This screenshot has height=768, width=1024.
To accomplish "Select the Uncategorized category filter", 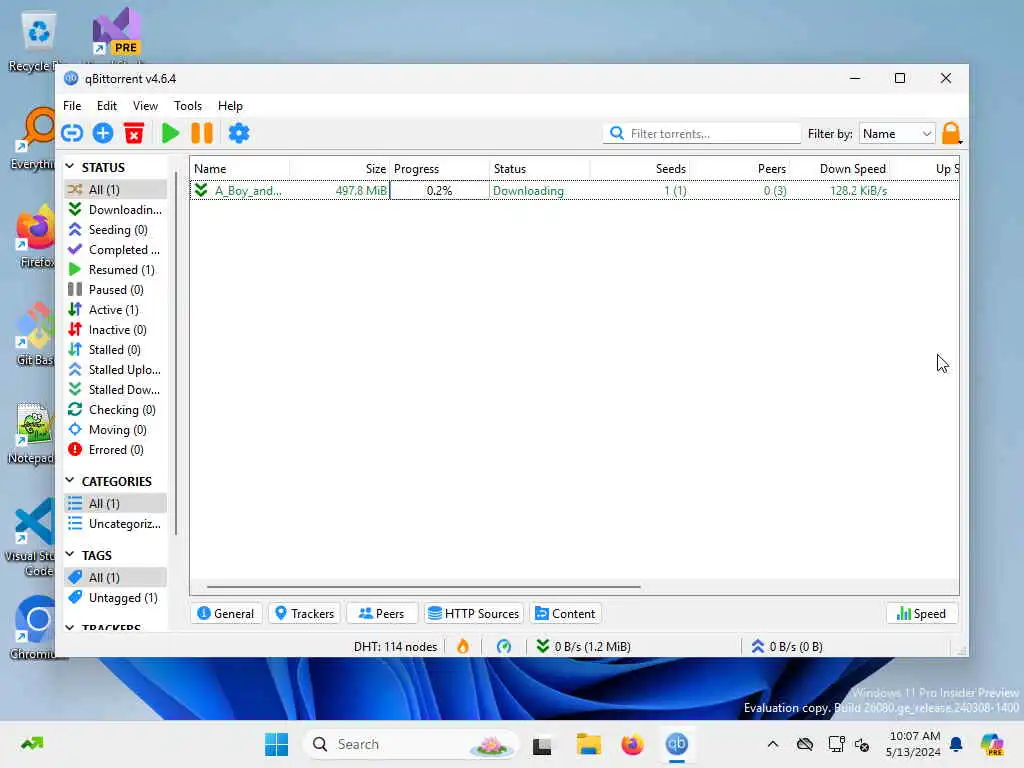I will pyautogui.click(x=115, y=524).
